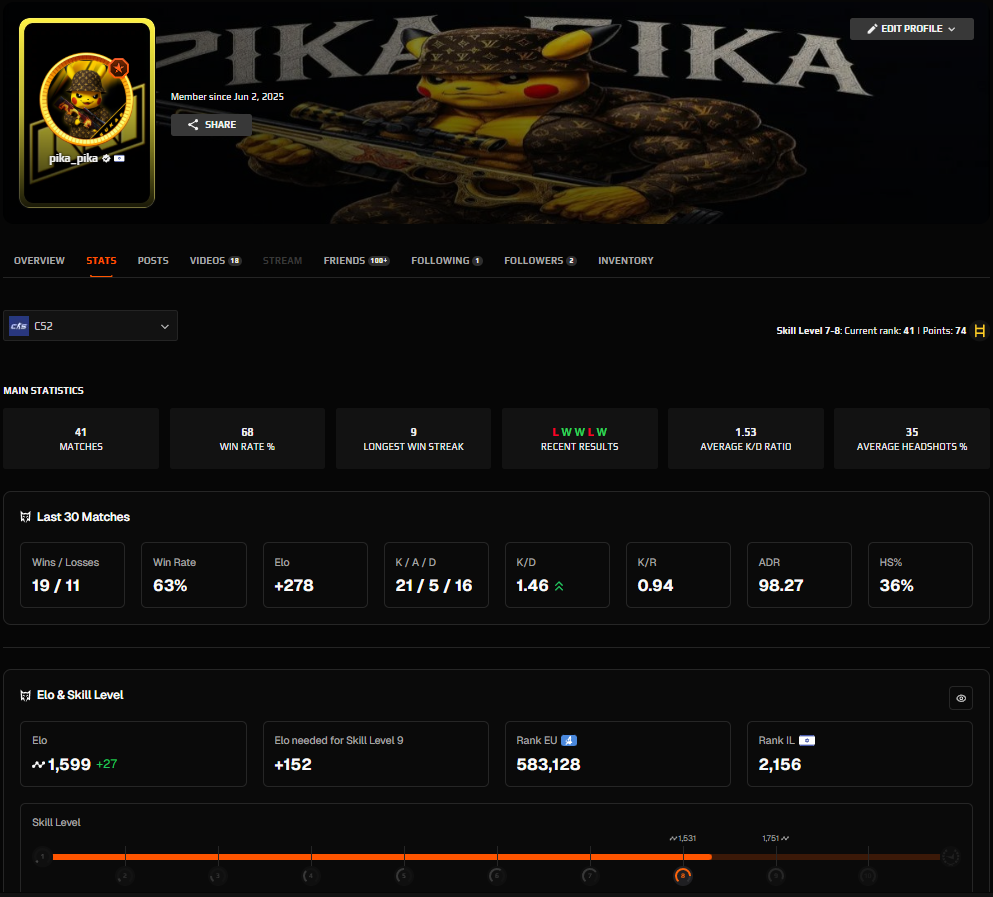
Task: Click the 1,531 marker on skill bar
Action: tap(683, 838)
